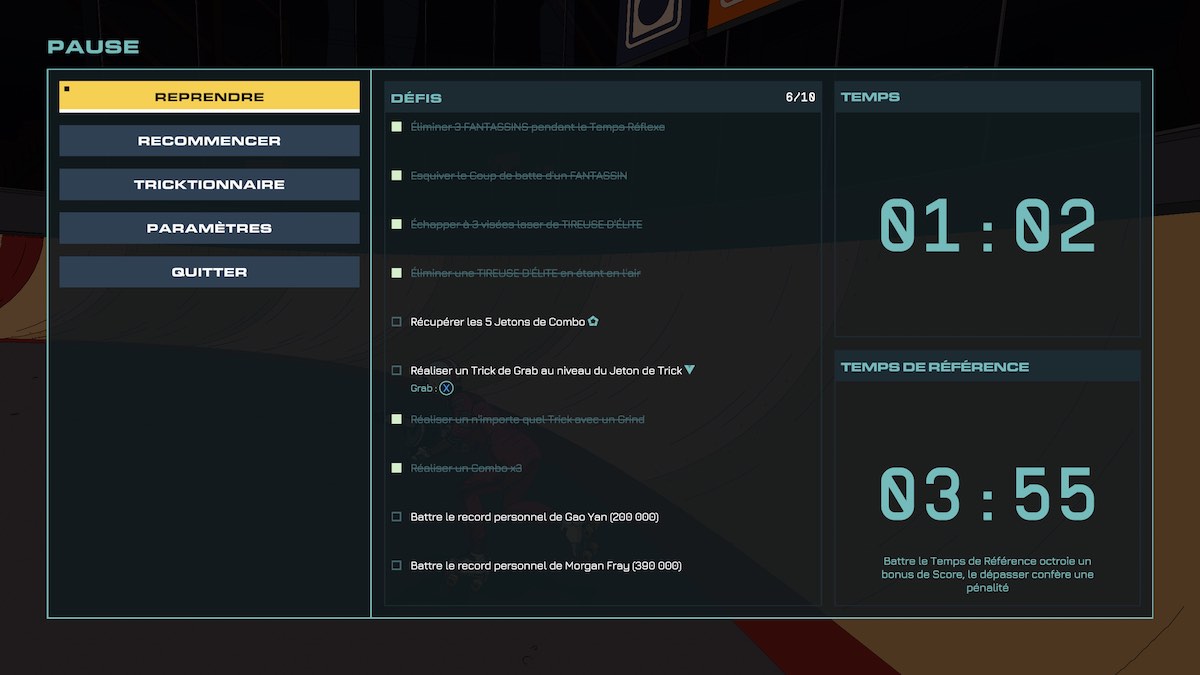Click checkbox for Esquiver le Coup de batte
The image size is (1200, 675).
point(397,176)
